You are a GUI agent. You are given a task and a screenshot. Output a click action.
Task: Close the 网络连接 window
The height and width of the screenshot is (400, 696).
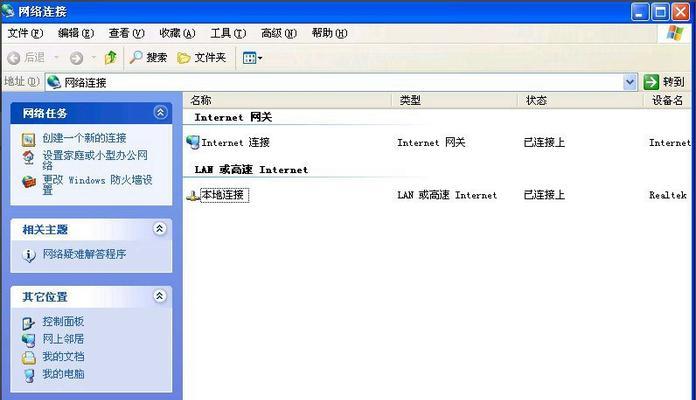[680, 12]
